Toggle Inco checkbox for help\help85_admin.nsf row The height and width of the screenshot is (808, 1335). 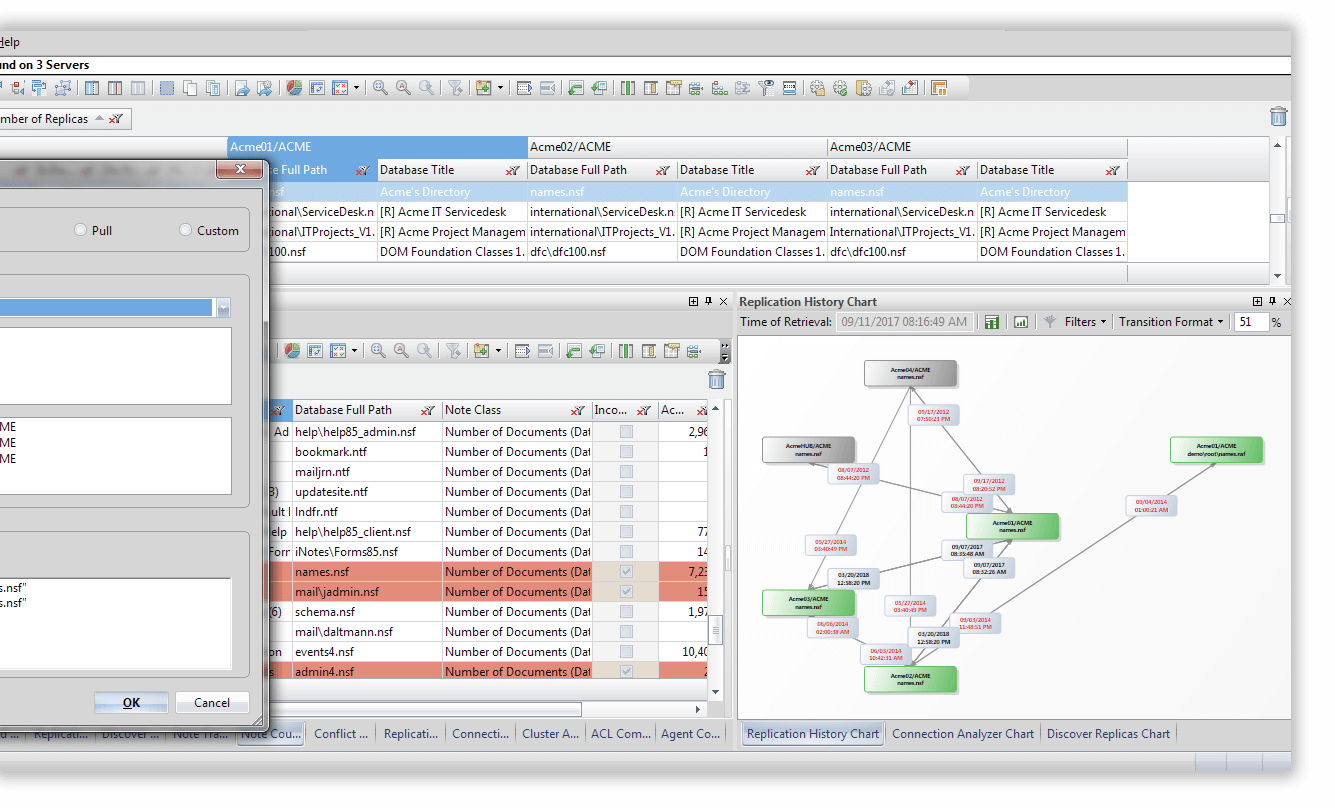(626, 432)
